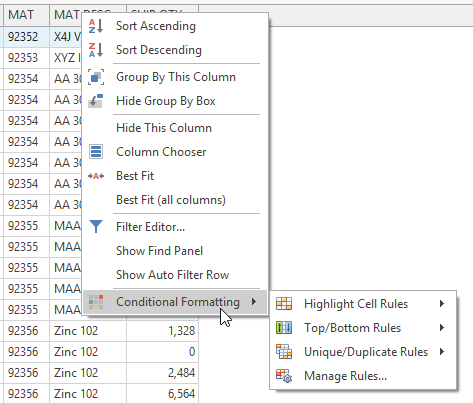Click the Top/Bottom Rules icon

pos(284,328)
